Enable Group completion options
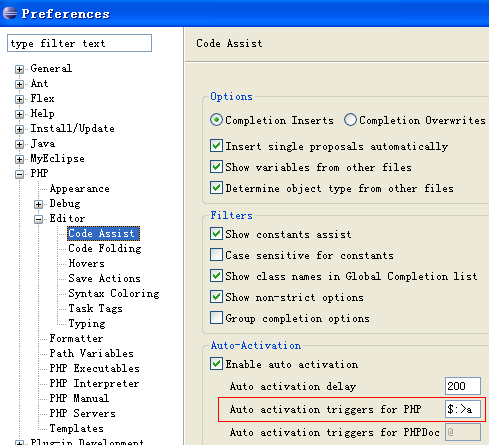The image size is (489, 445). click(x=217, y=318)
